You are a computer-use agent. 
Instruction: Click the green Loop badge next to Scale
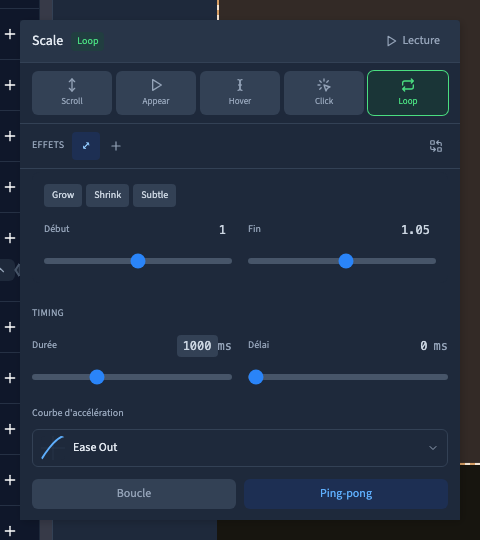87,41
